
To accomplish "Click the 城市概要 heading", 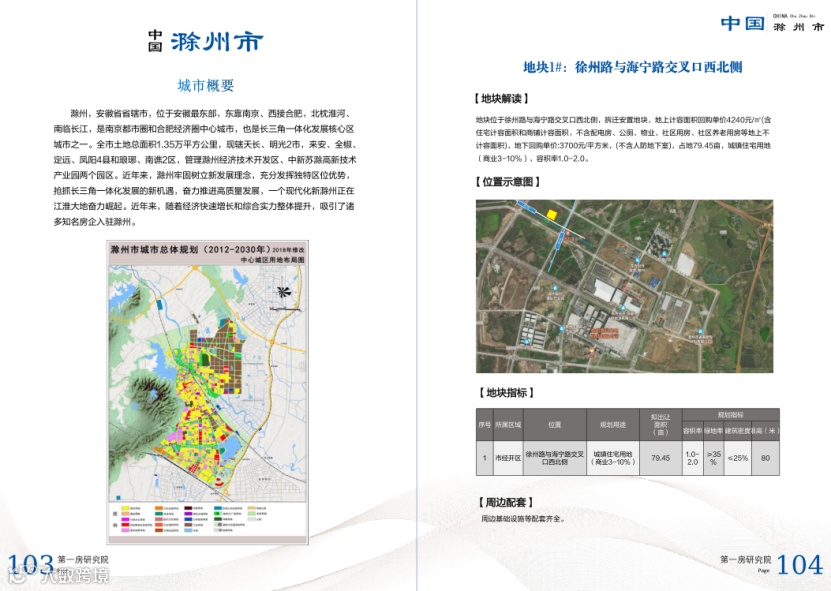I will click(x=206, y=85).
